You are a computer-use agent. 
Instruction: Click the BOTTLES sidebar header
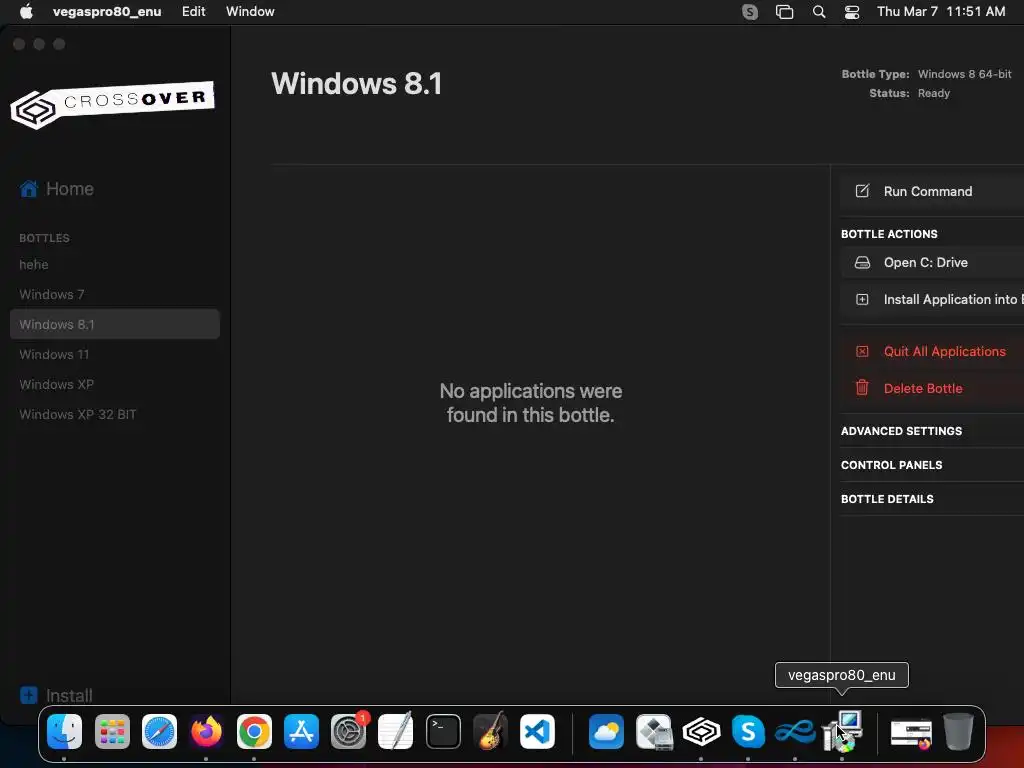(x=44, y=238)
